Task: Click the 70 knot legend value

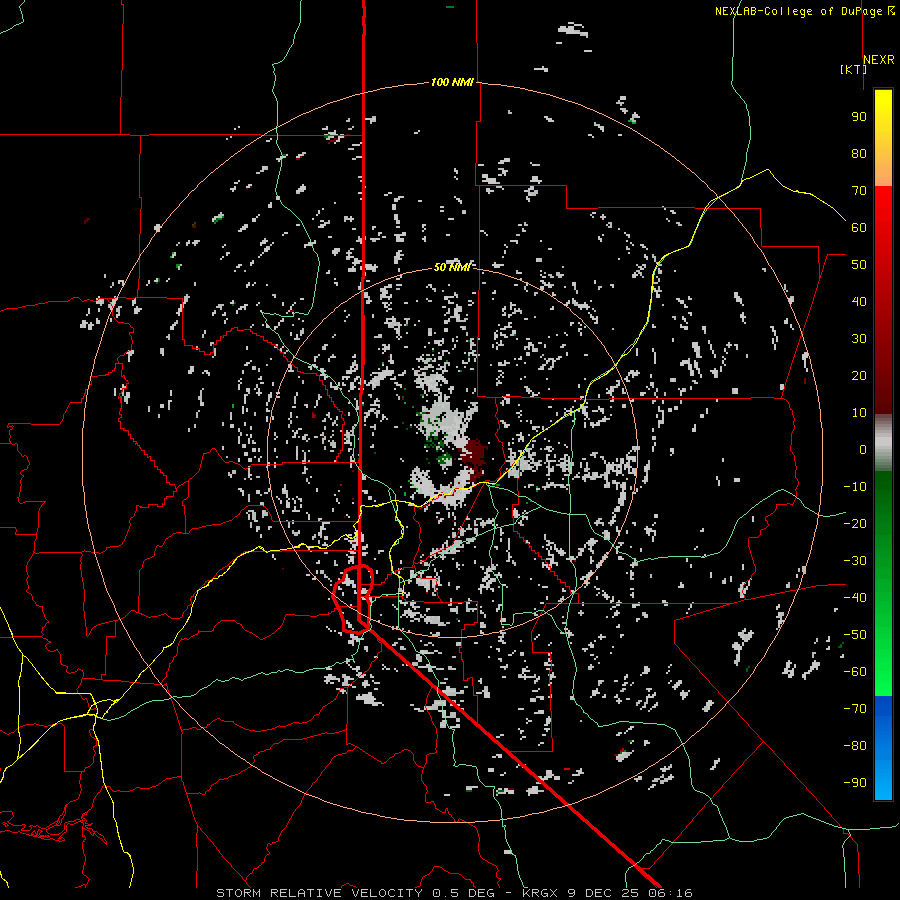Action: tap(859, 191)
